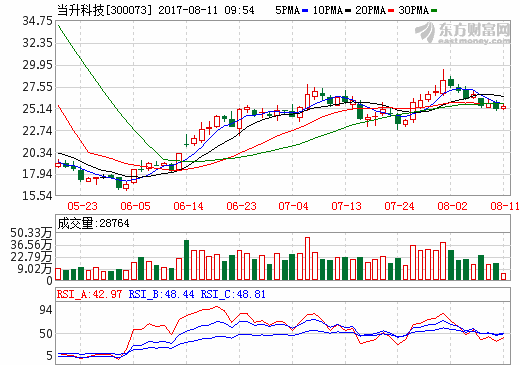Click the 50.33万 volume axis label
This screenshot has width=520, height=365.
pyautogui.click(x=32, y=233)
